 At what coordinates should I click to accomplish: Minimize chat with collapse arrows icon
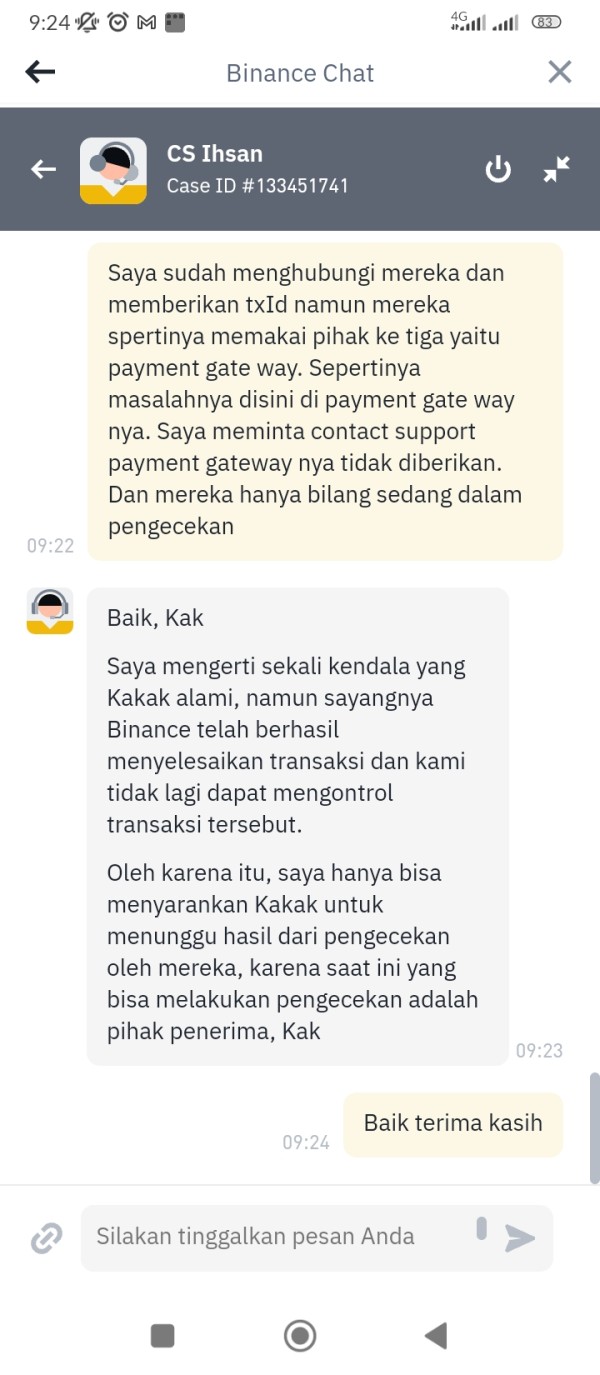(x=556, y=169)
